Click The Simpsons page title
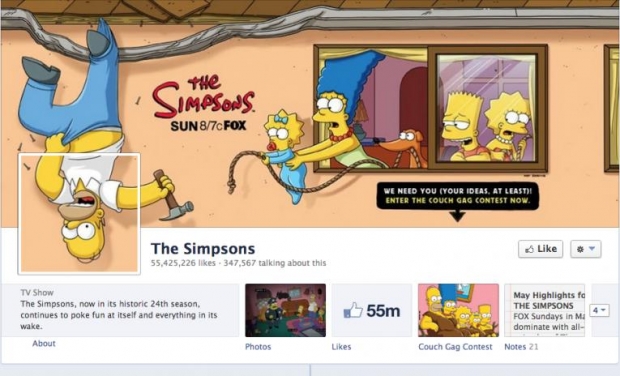This screenshot has width=620, height=376. [x=203, y=249]
